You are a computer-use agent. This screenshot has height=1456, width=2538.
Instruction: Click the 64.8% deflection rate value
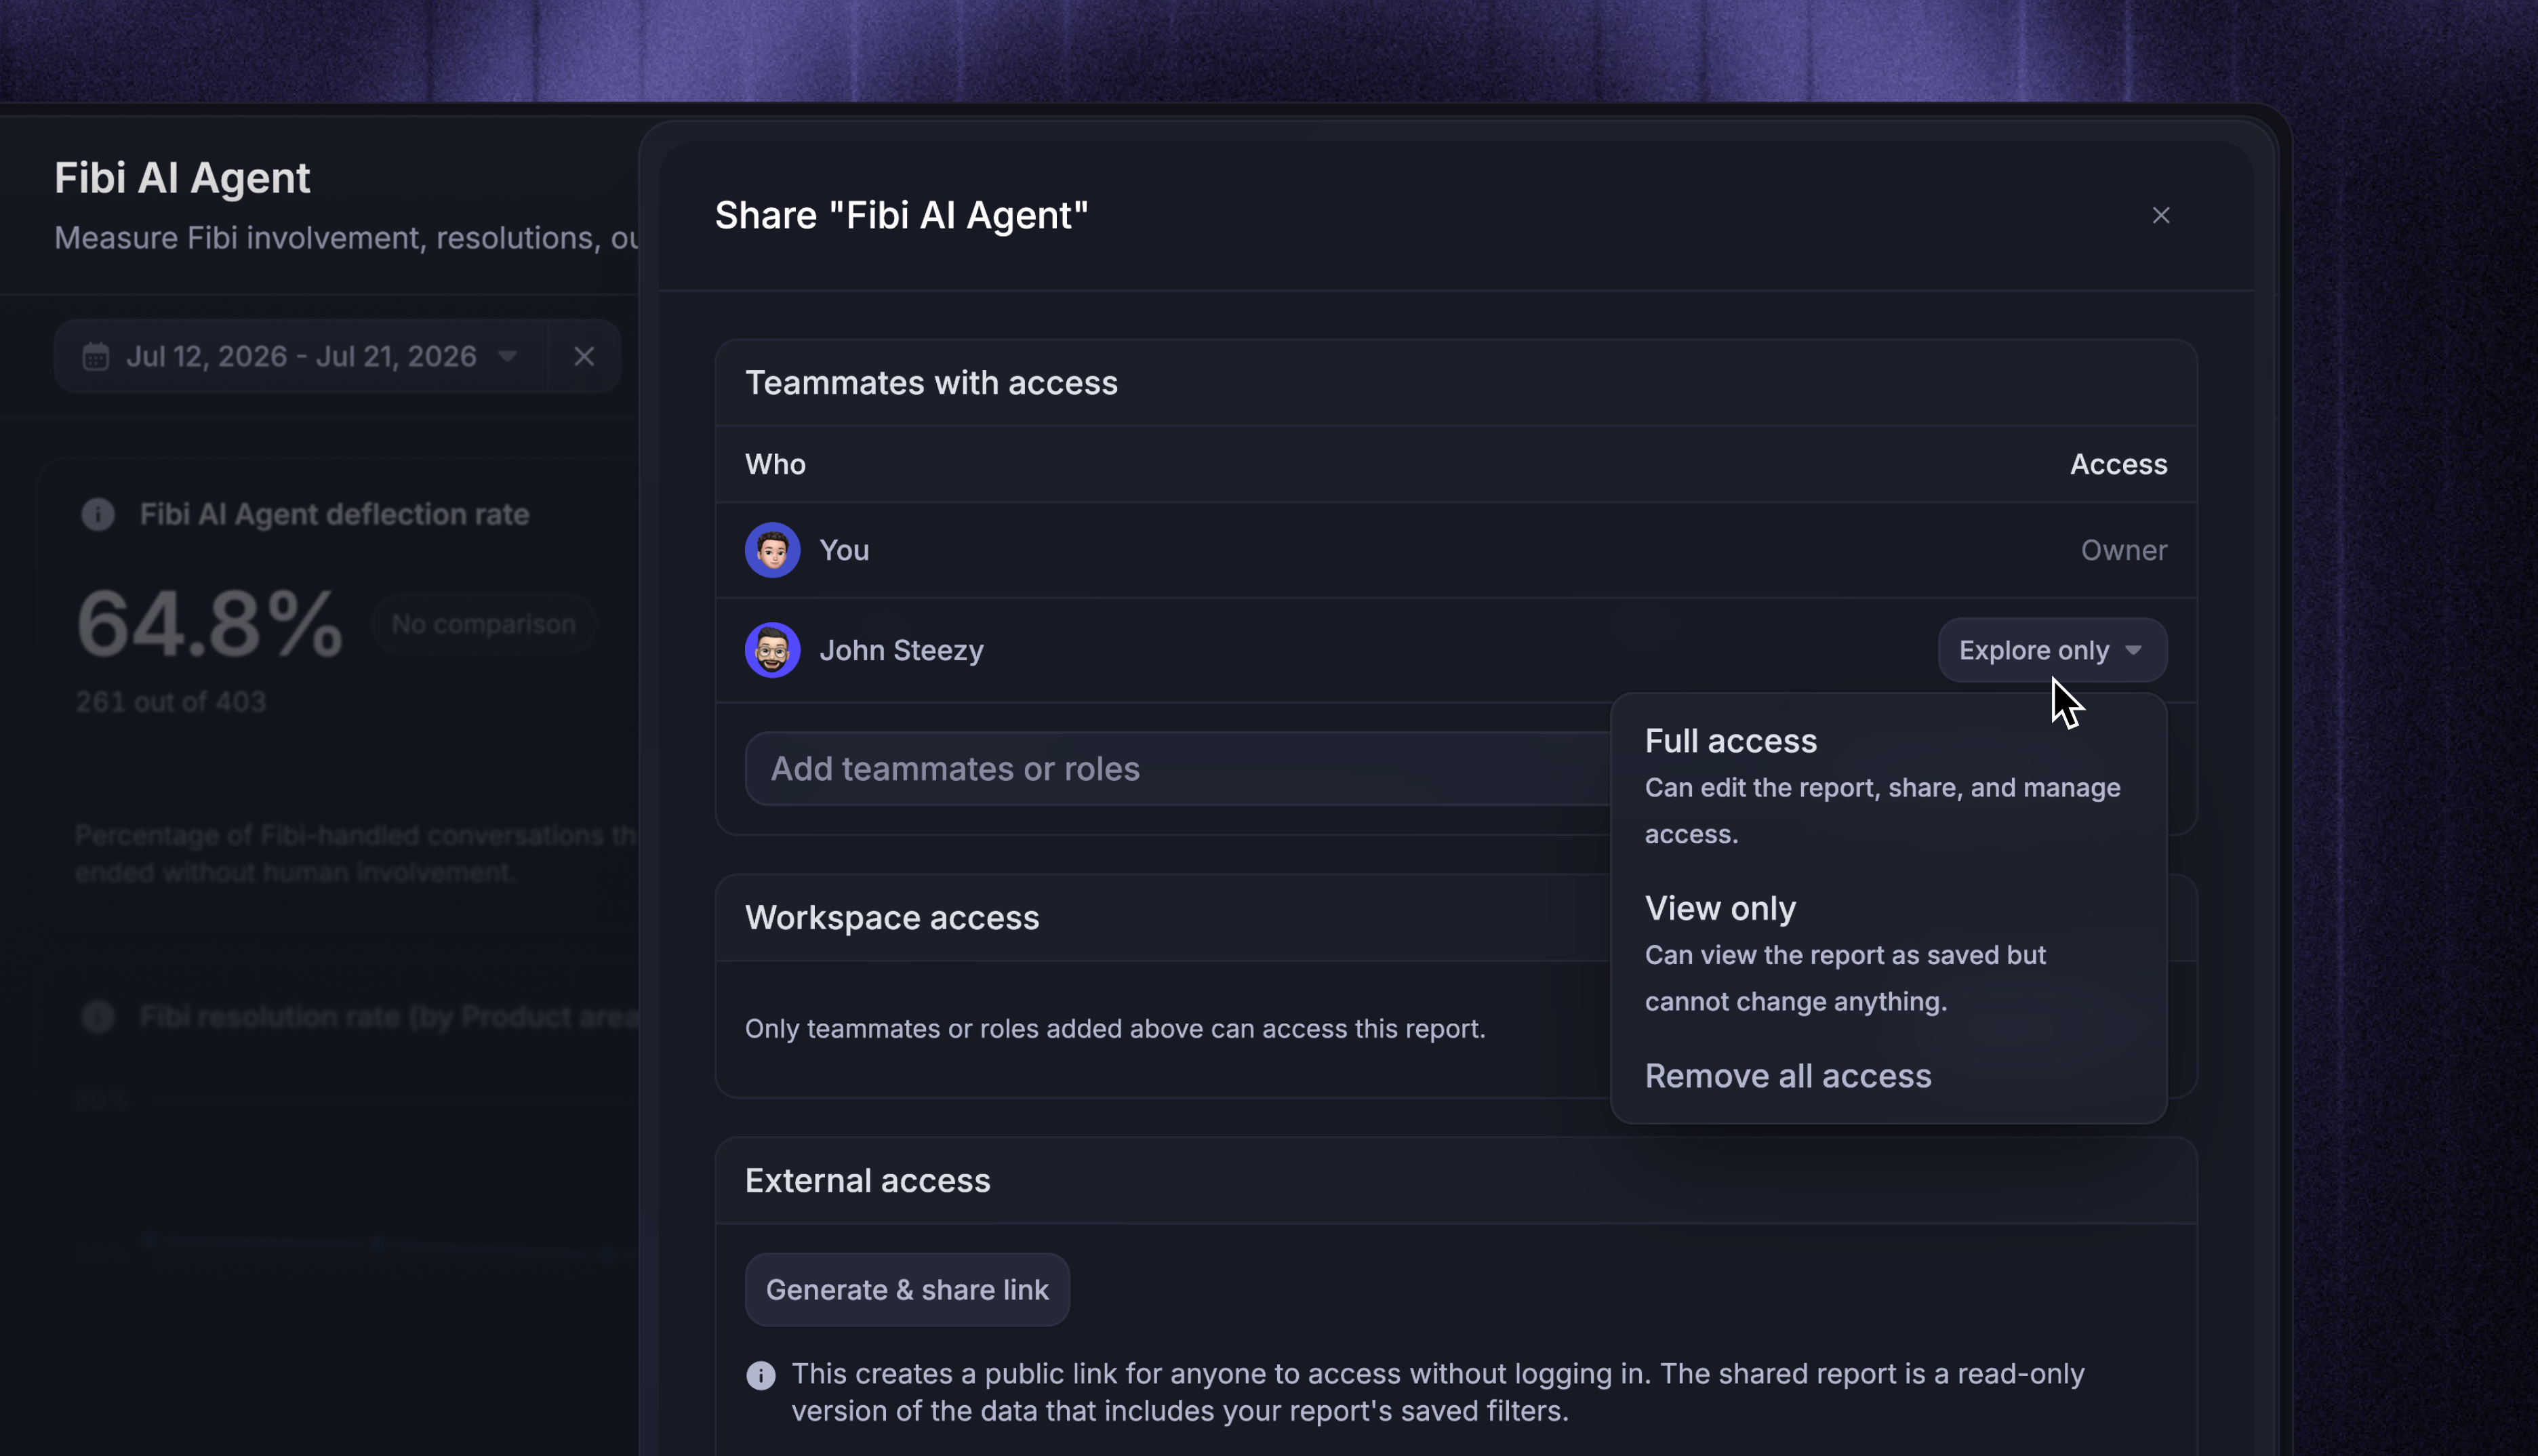pos(209,624)
